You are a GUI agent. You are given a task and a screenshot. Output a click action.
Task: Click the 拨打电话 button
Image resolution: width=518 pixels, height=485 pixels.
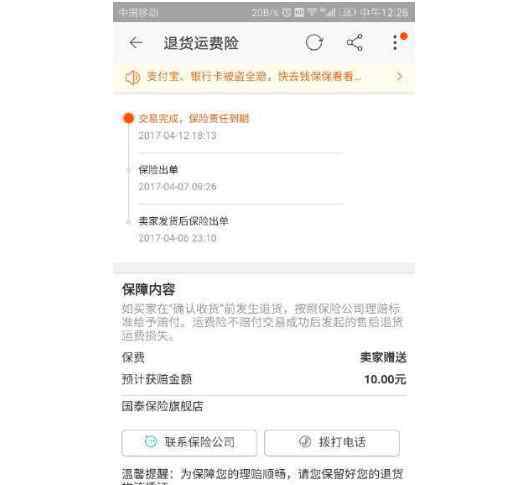(332, 442)
